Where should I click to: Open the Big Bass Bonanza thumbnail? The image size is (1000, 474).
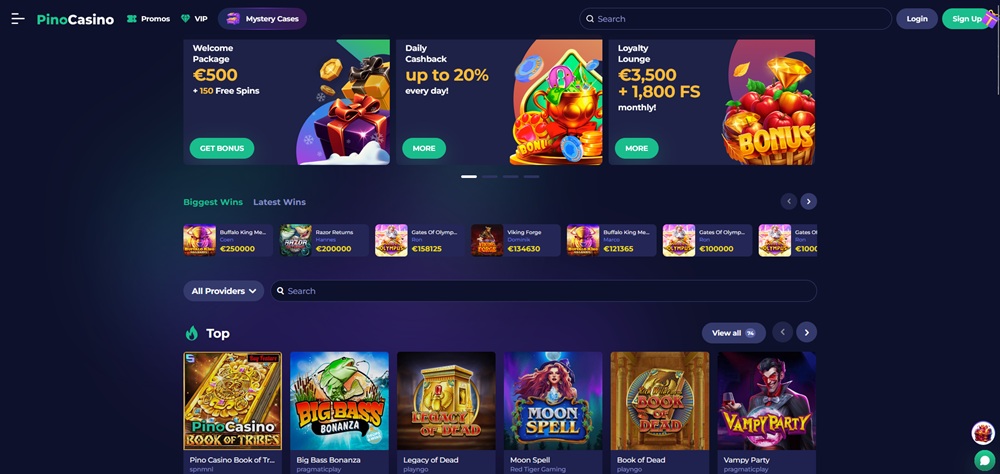click(339, 401)
